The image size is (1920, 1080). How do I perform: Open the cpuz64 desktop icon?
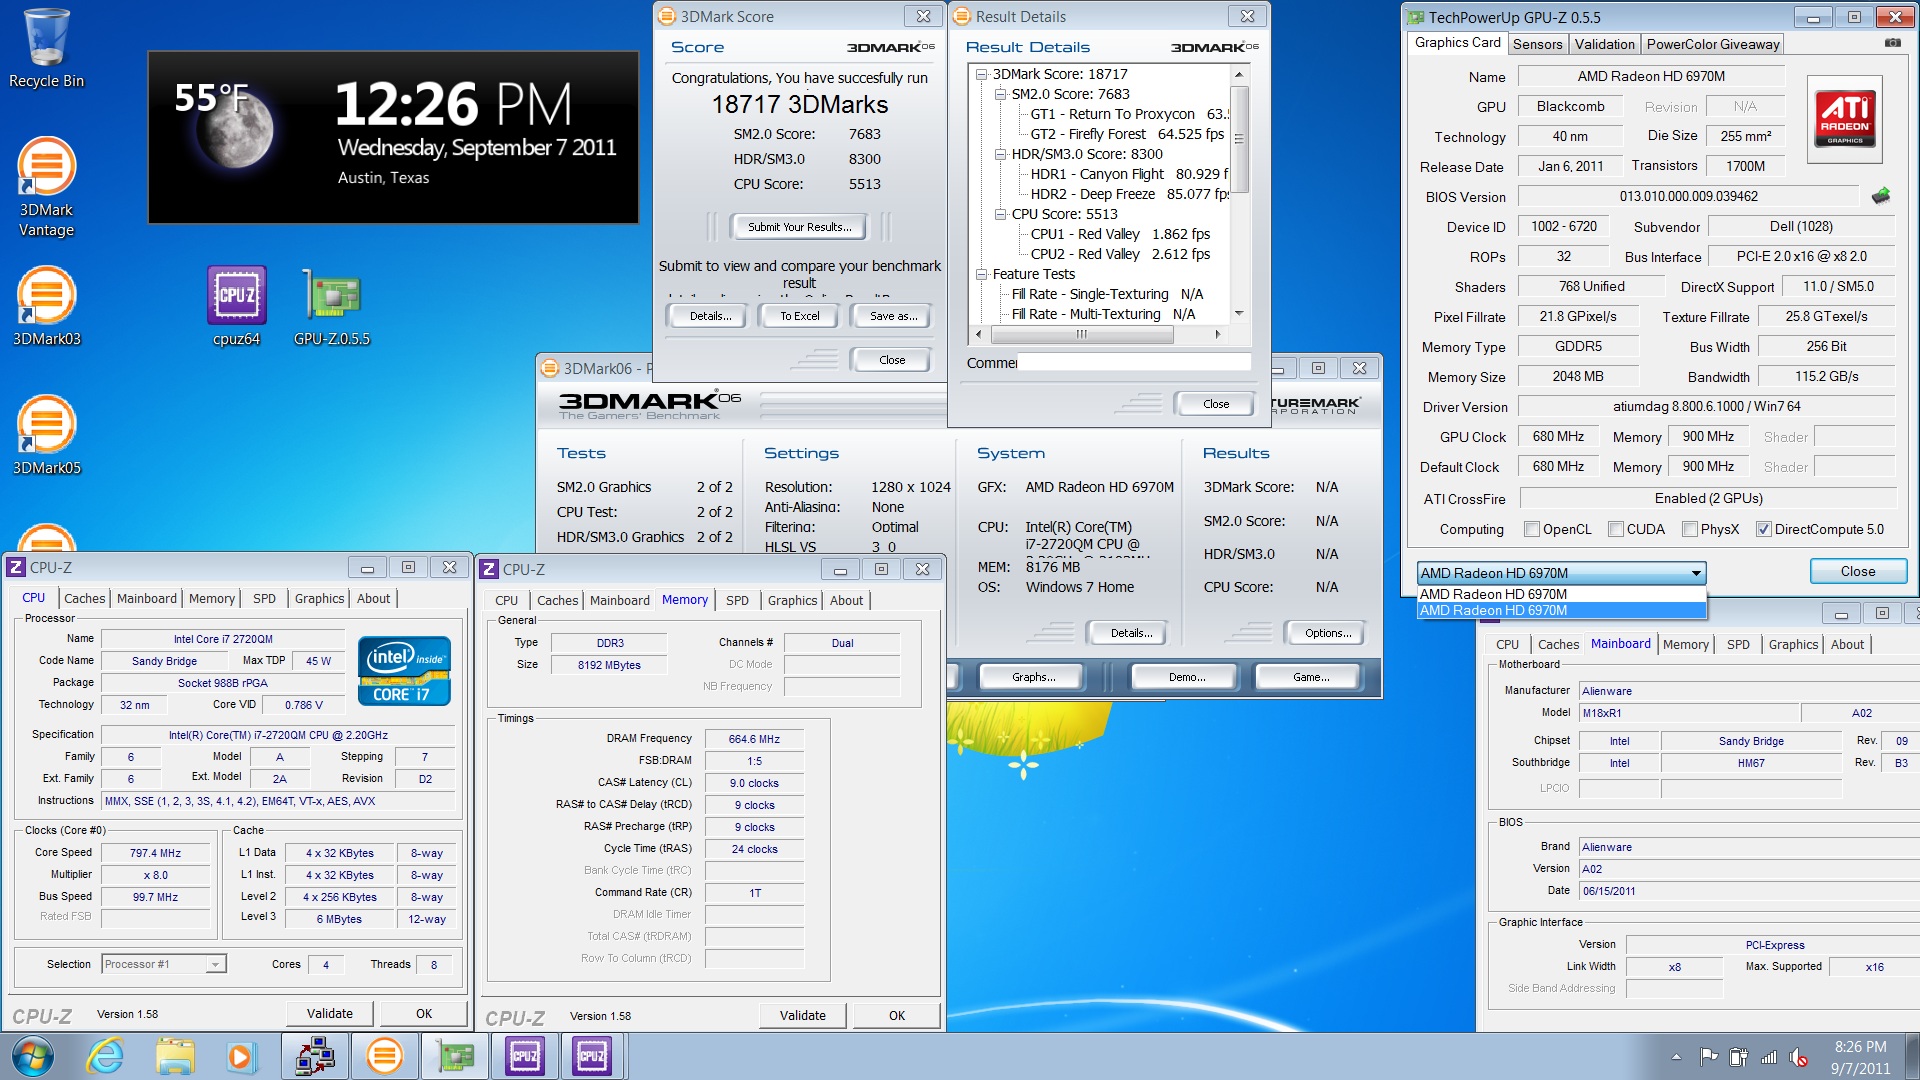pos(236,306)
